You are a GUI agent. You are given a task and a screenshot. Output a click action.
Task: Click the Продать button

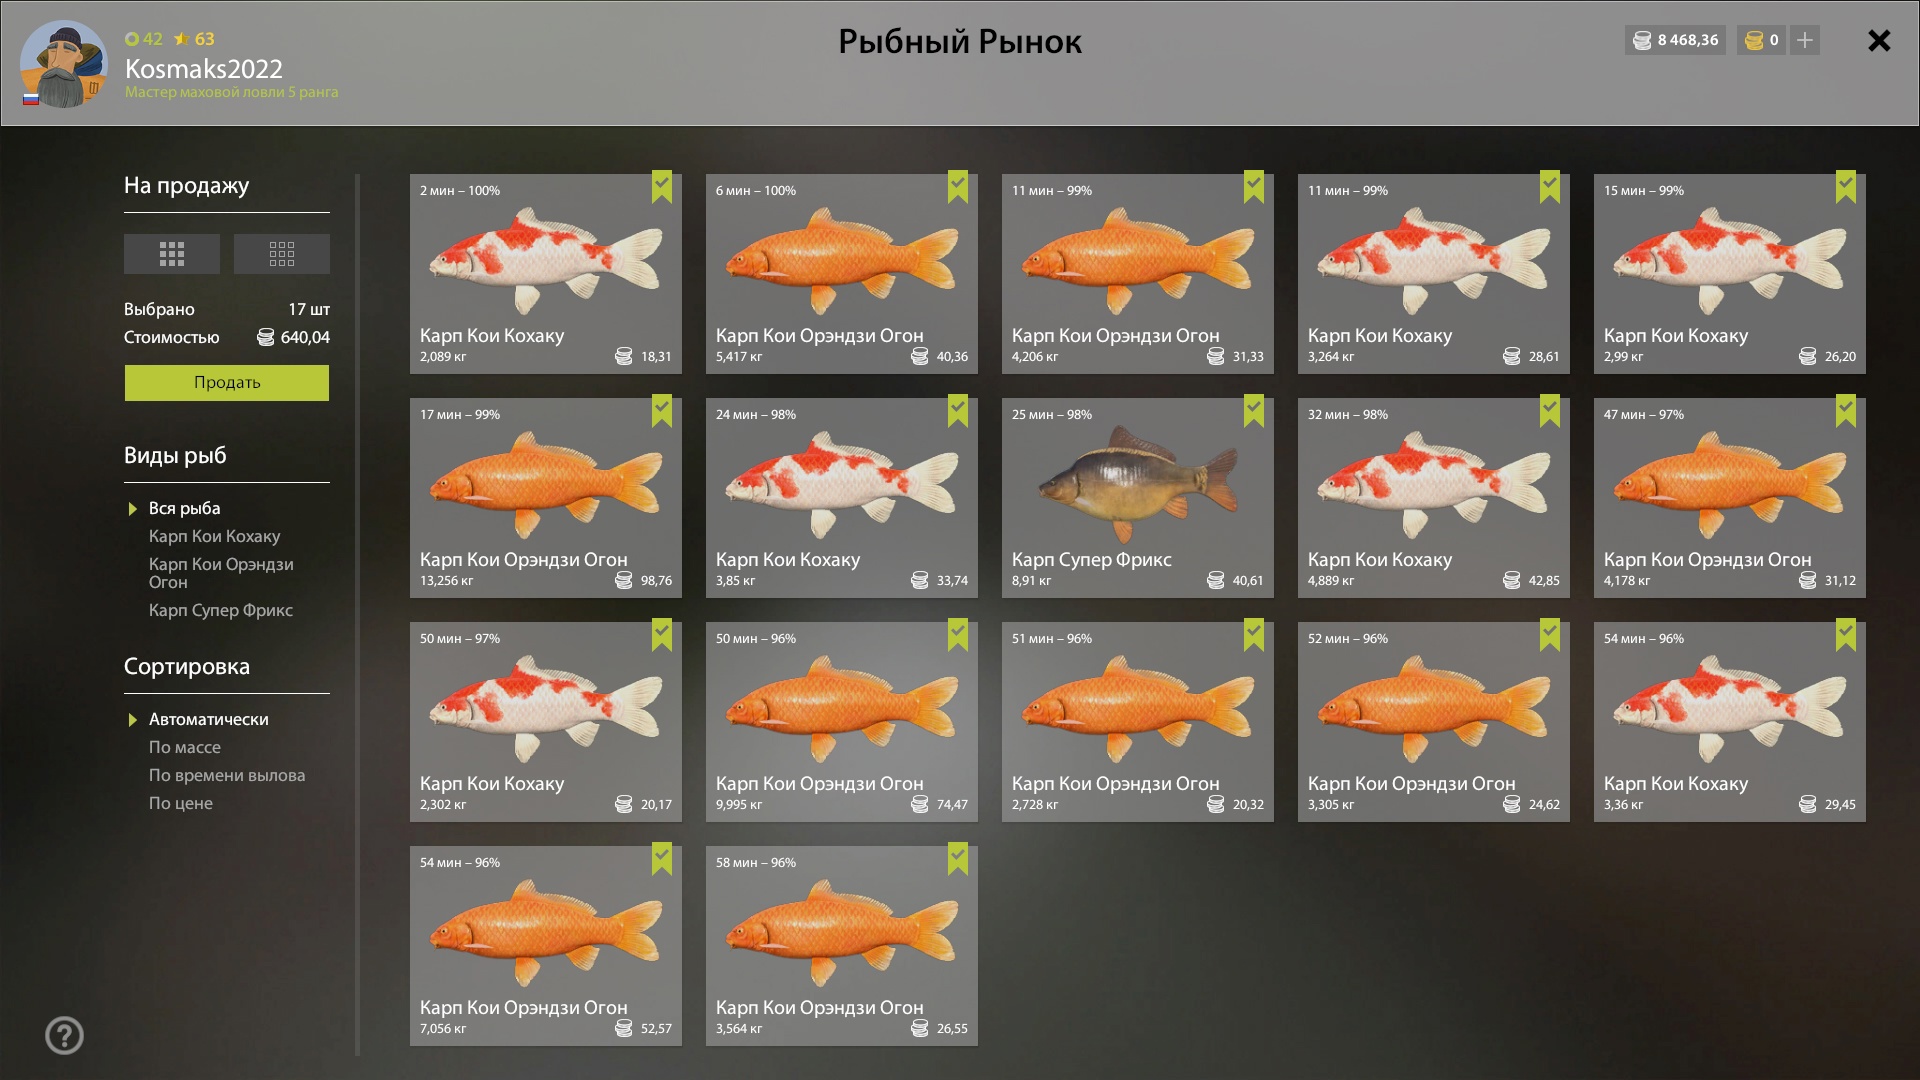pos(227,383)
